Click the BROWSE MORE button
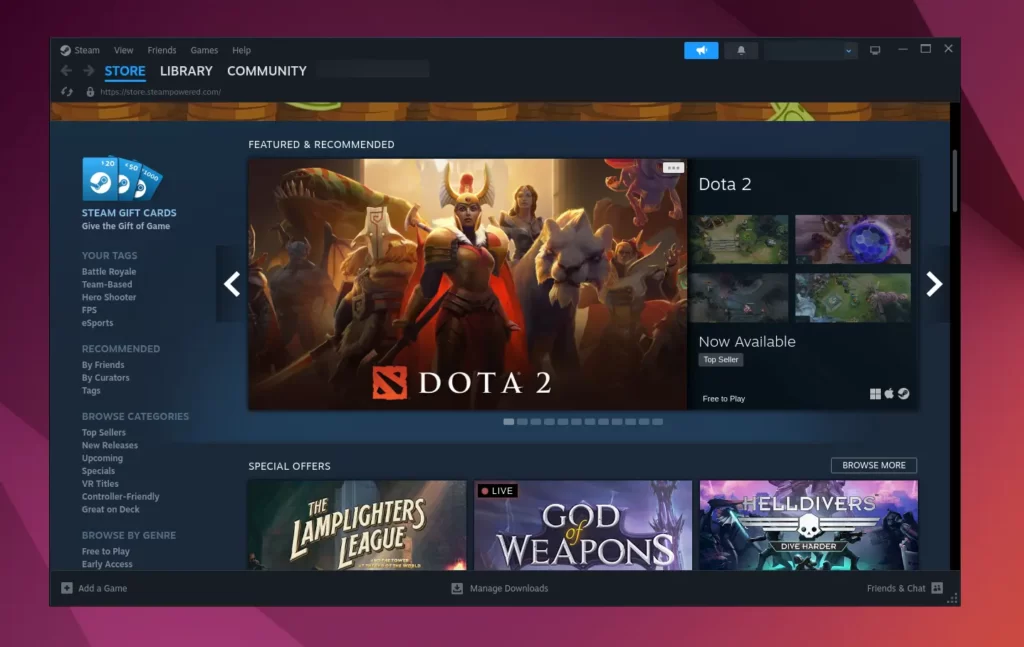 (x=873, y=465)
